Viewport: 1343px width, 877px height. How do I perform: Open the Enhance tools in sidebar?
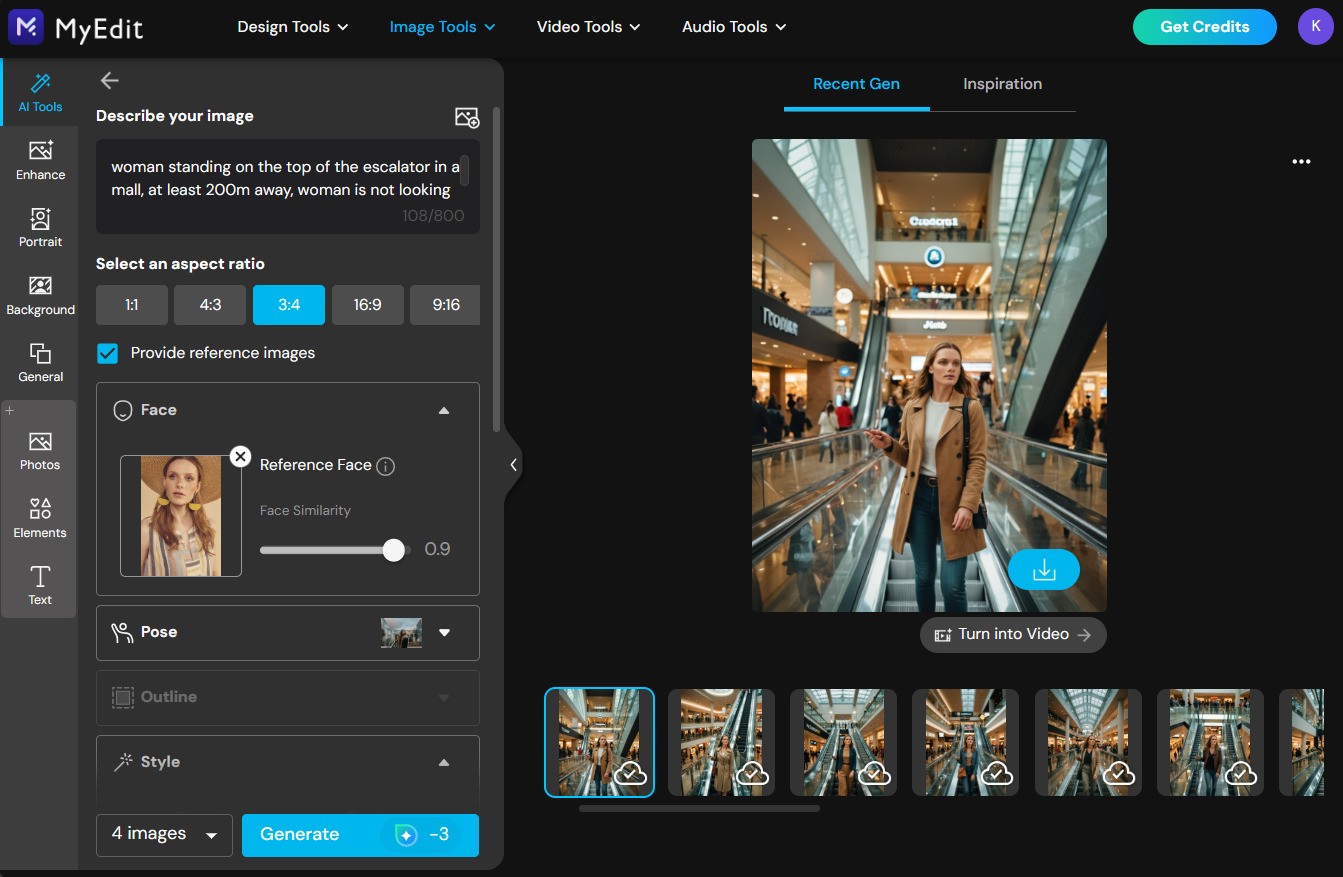point(40,160)
